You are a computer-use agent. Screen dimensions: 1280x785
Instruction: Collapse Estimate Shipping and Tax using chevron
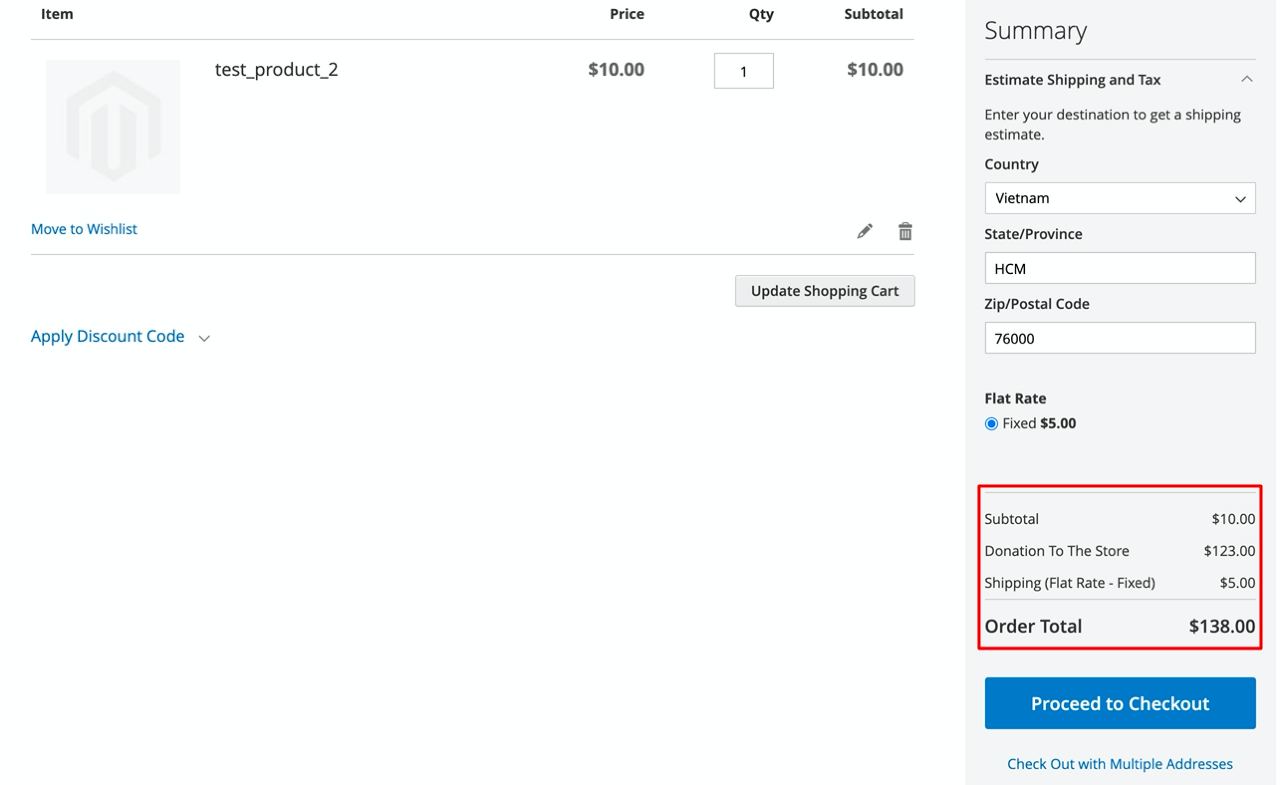(x=1246, y=79)
